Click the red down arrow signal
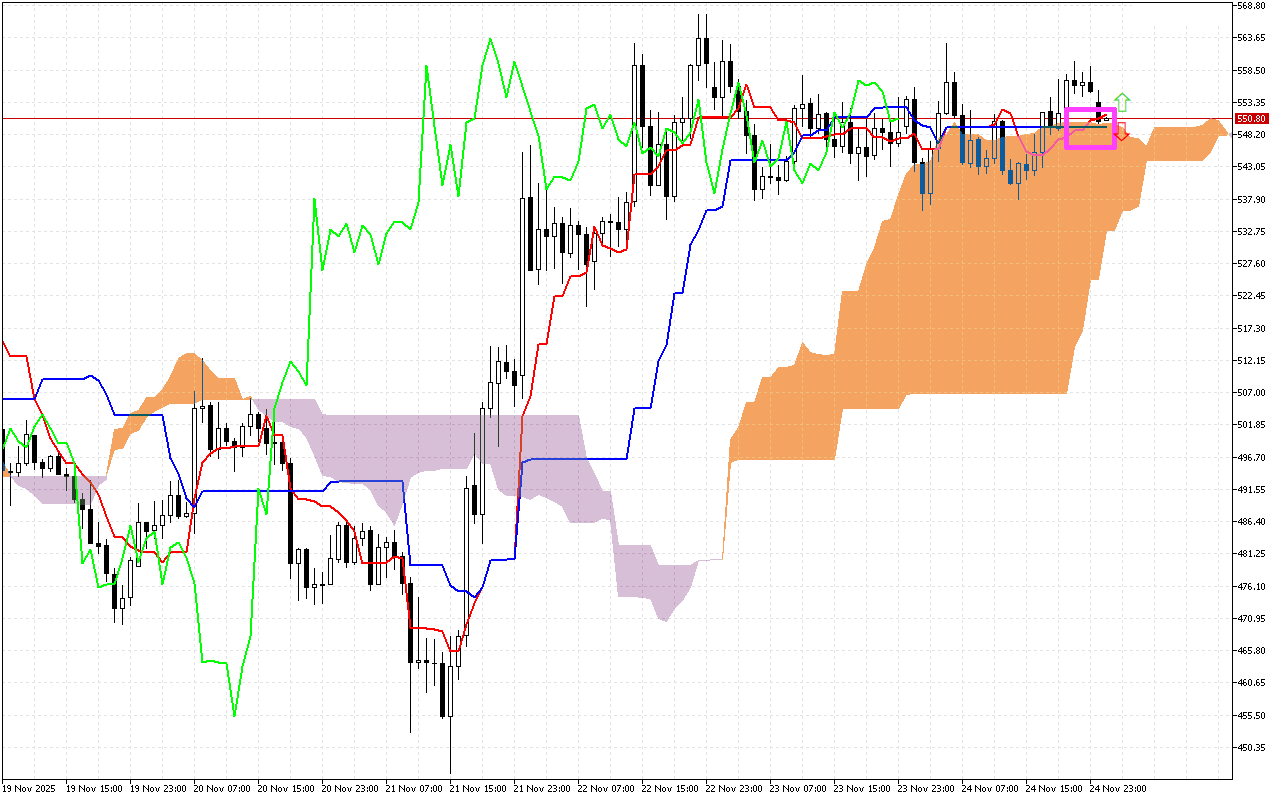Screen dimensions: 1280x800 (1122, 132)
